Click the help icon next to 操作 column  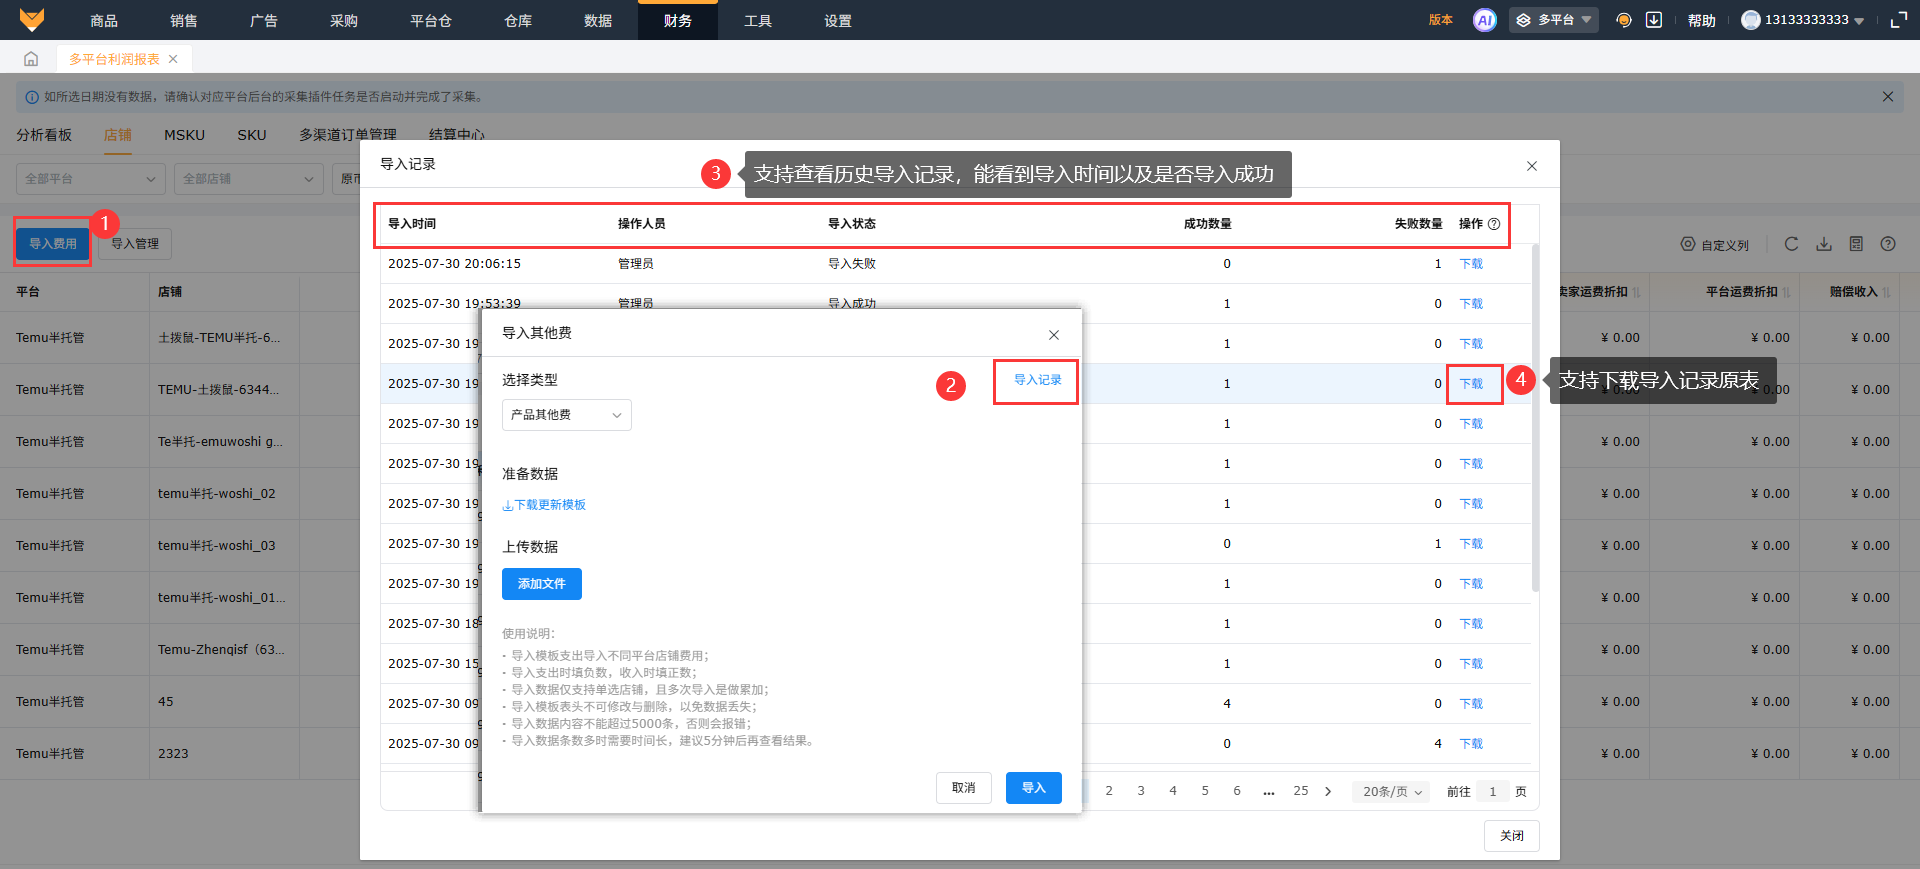click(1494, 224)
